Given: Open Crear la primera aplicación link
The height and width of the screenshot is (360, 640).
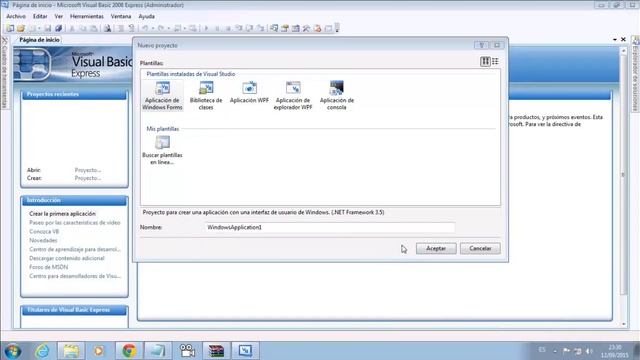Looking at the screenshot, I should coord(62,214).
